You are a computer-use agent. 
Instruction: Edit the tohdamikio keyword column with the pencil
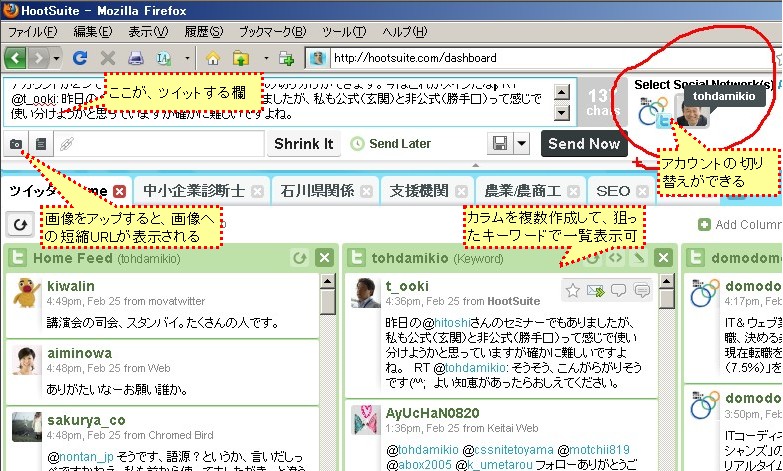639,258
